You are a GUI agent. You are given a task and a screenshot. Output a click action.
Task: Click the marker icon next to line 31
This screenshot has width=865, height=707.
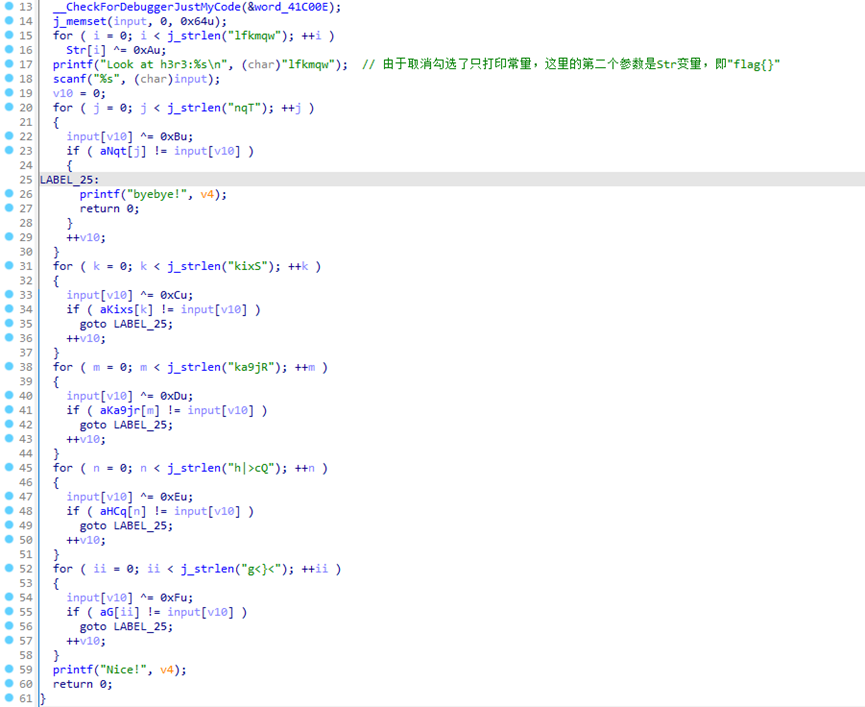tap(8, 266)
